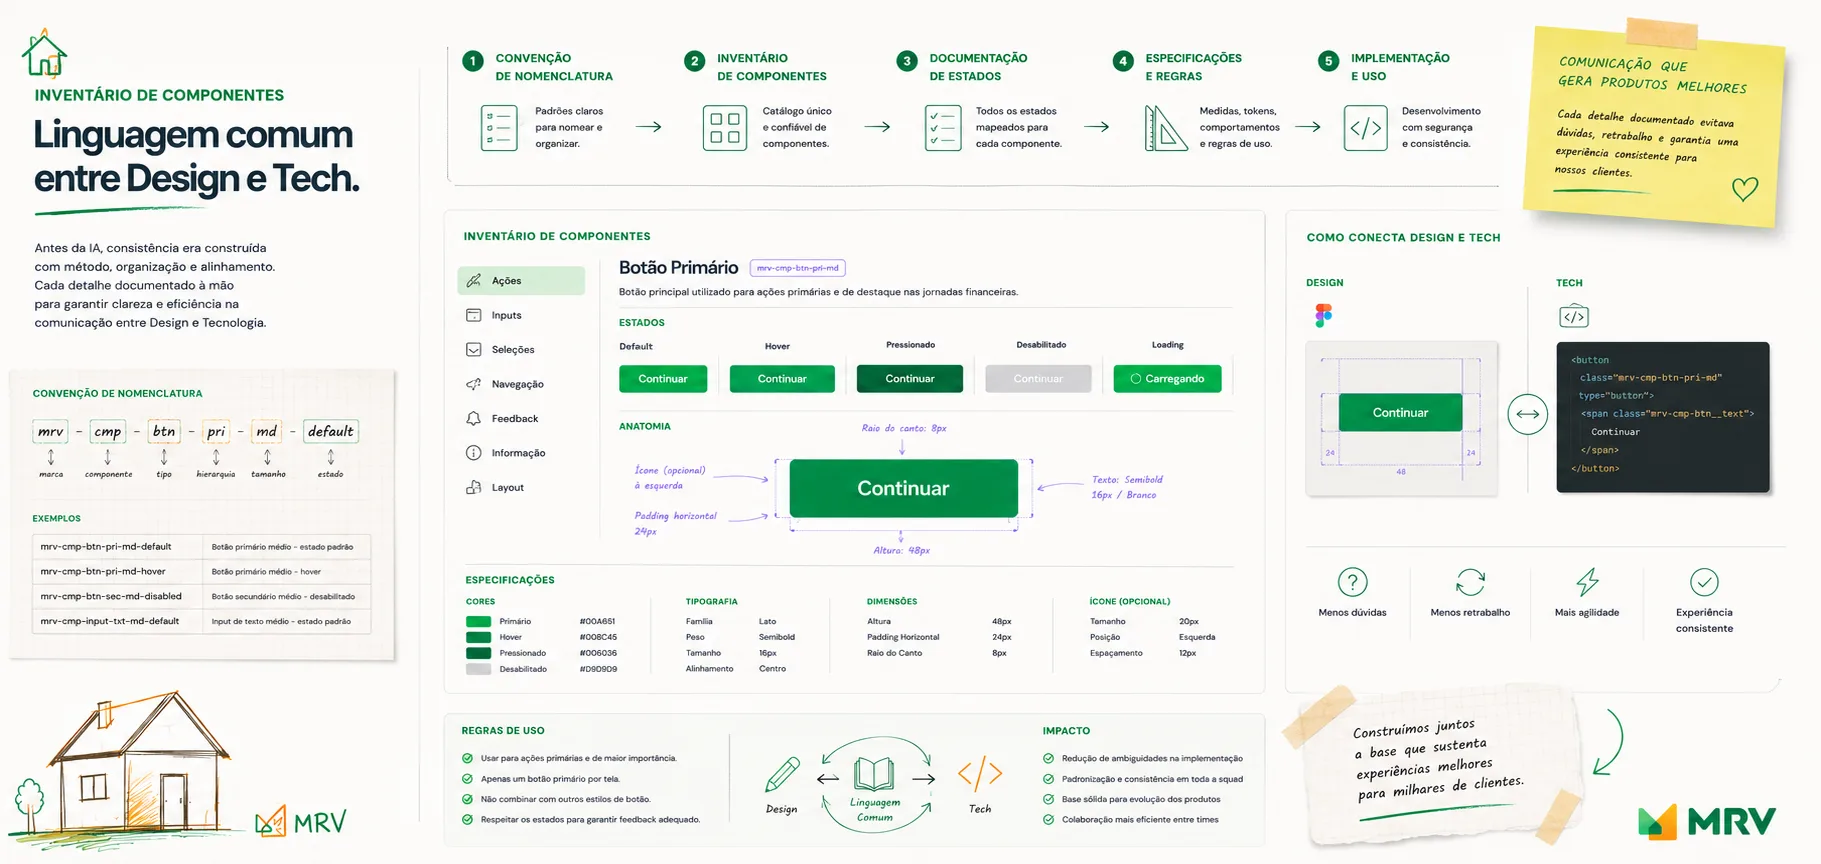
Task: Click checkmark beside 'Não combinar com outros estilos'
Action: tap(467, 799)
